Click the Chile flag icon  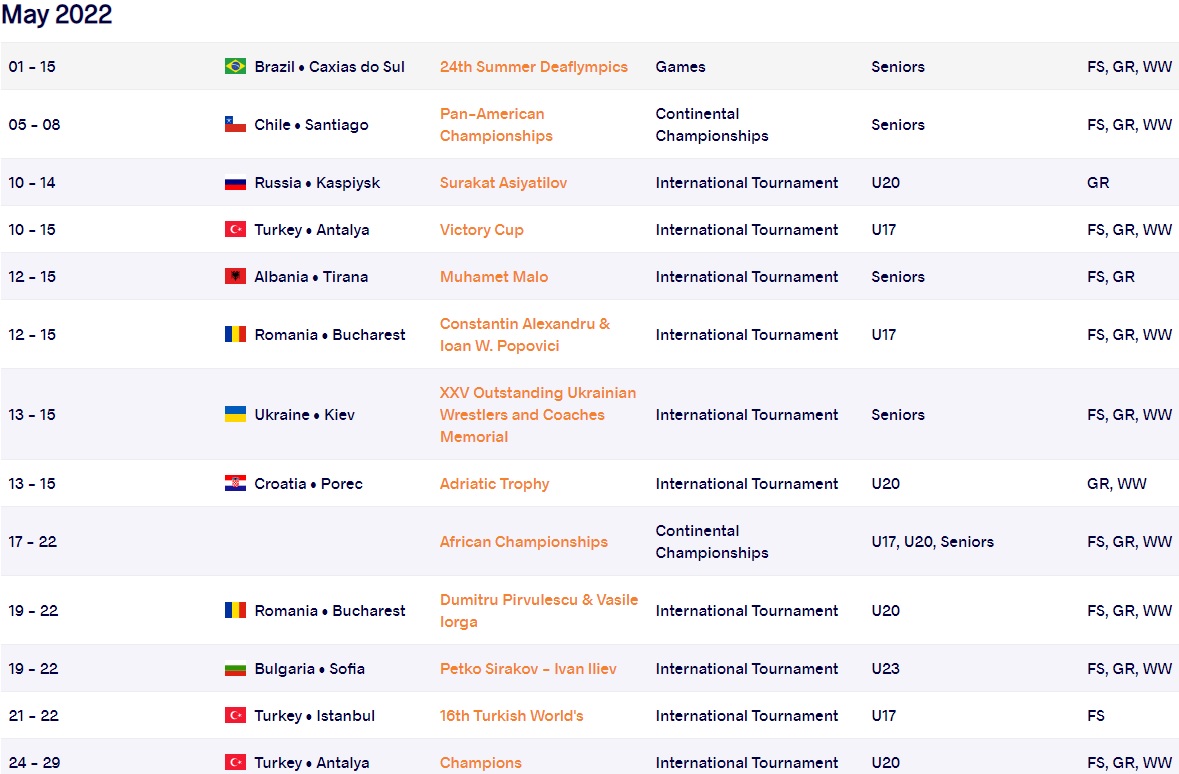235,125
